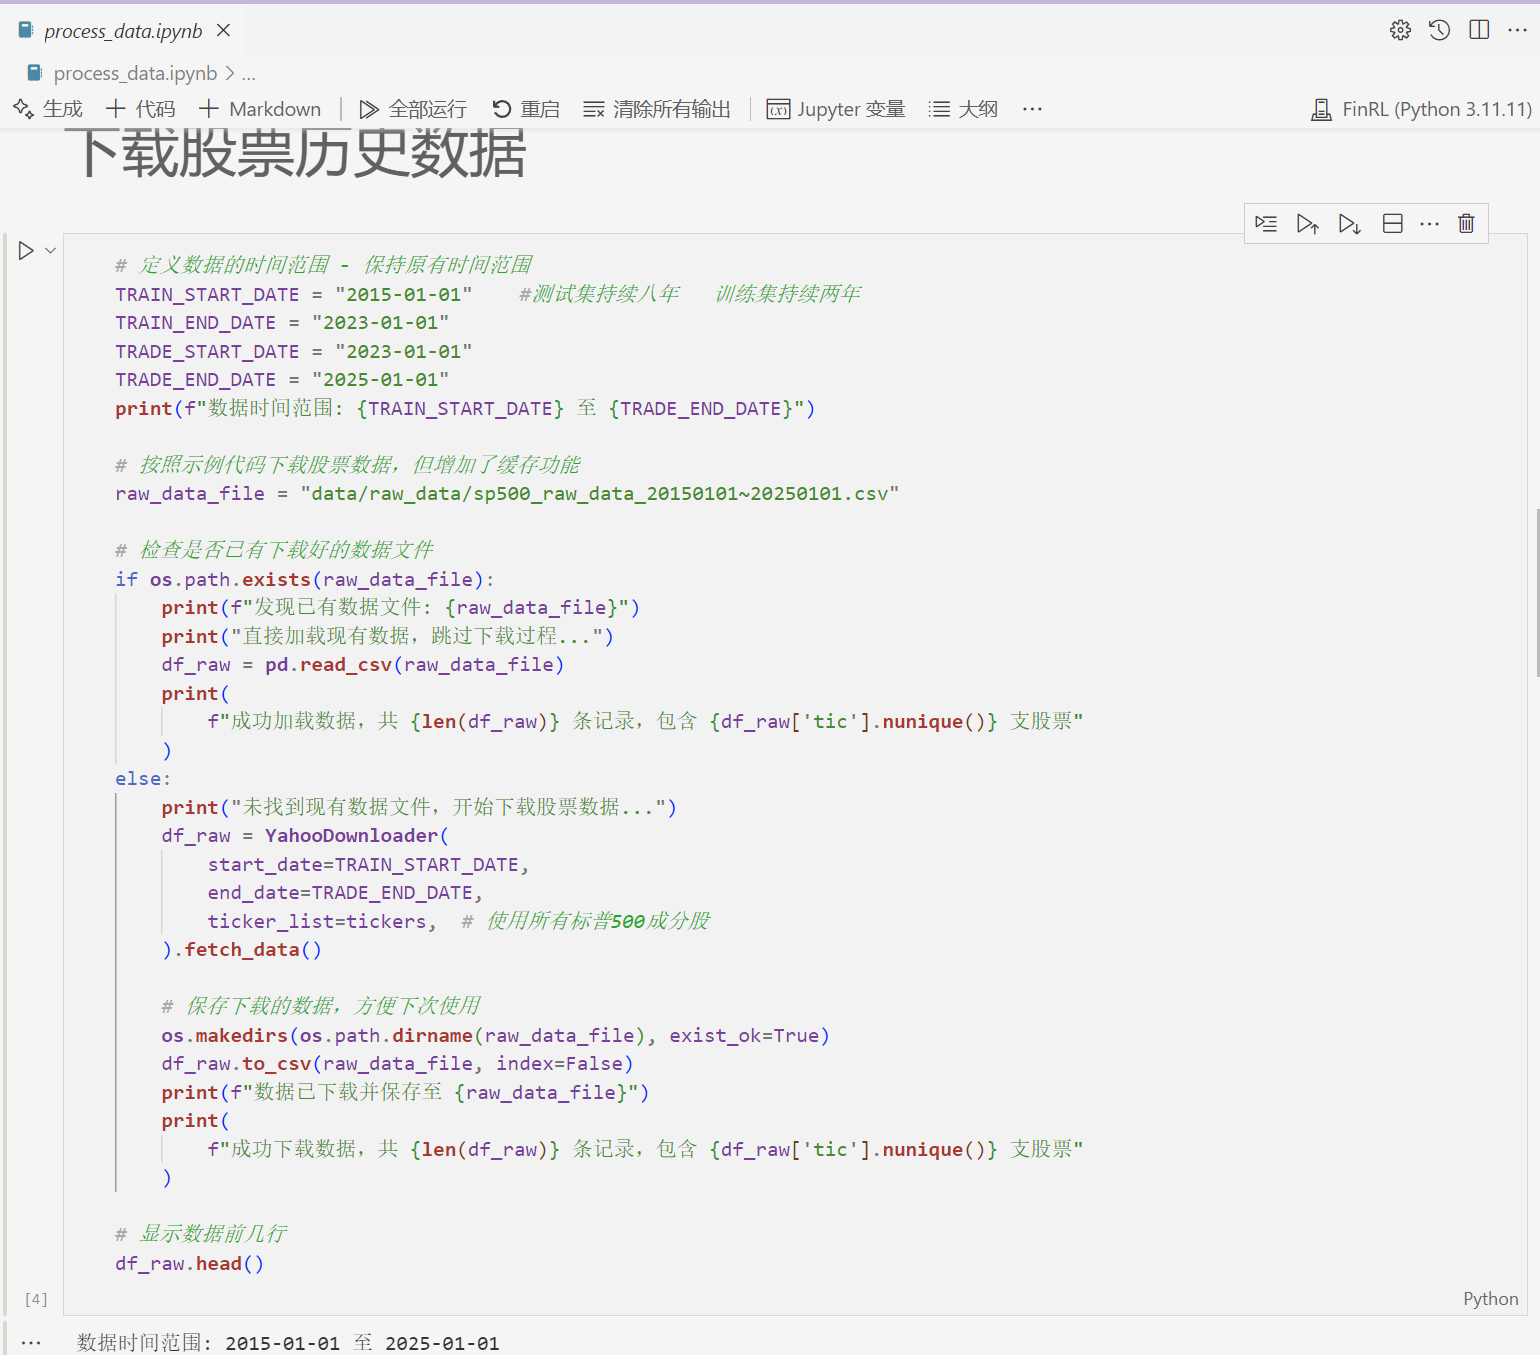Delete the cell with trash icon
The image size is (1540, 1355).
pos(1466,224)
